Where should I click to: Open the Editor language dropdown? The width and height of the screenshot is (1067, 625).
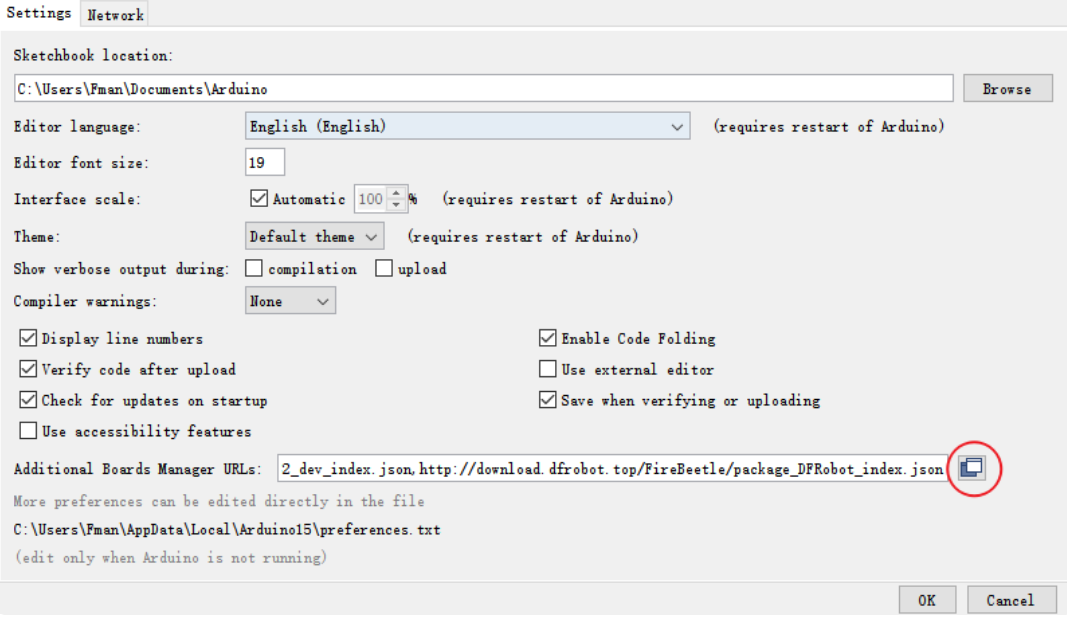click(467, 126)
